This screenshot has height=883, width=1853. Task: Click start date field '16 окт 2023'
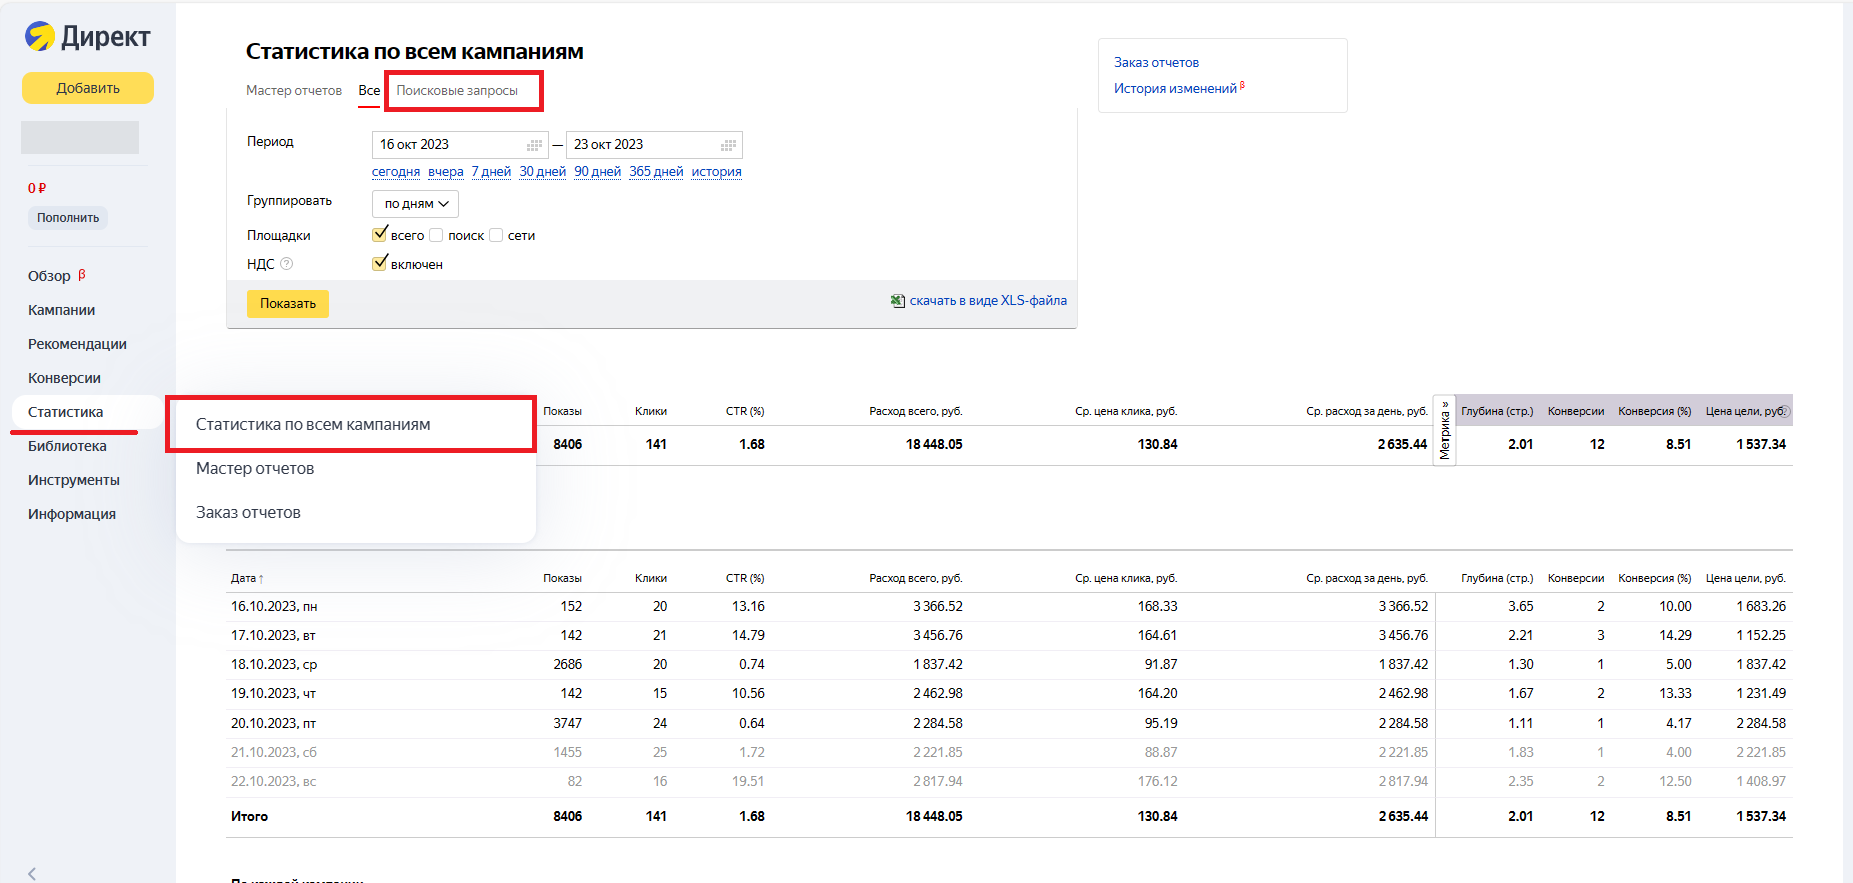click(460, 145)
